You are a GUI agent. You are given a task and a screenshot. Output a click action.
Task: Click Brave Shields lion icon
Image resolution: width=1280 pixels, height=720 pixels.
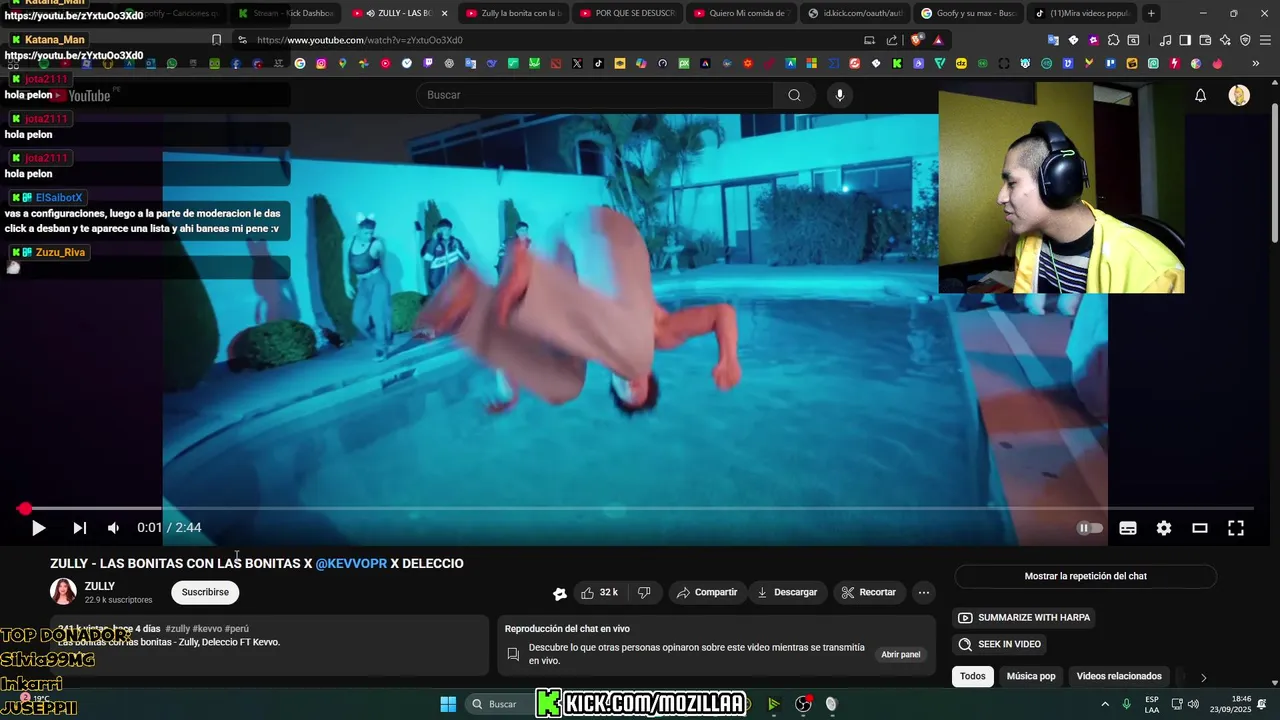click(917, 40)
